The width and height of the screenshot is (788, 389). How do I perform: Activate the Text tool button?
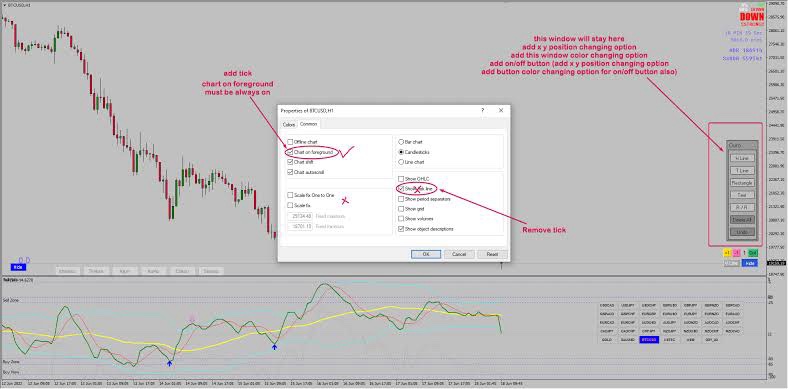tap(742, 195)
